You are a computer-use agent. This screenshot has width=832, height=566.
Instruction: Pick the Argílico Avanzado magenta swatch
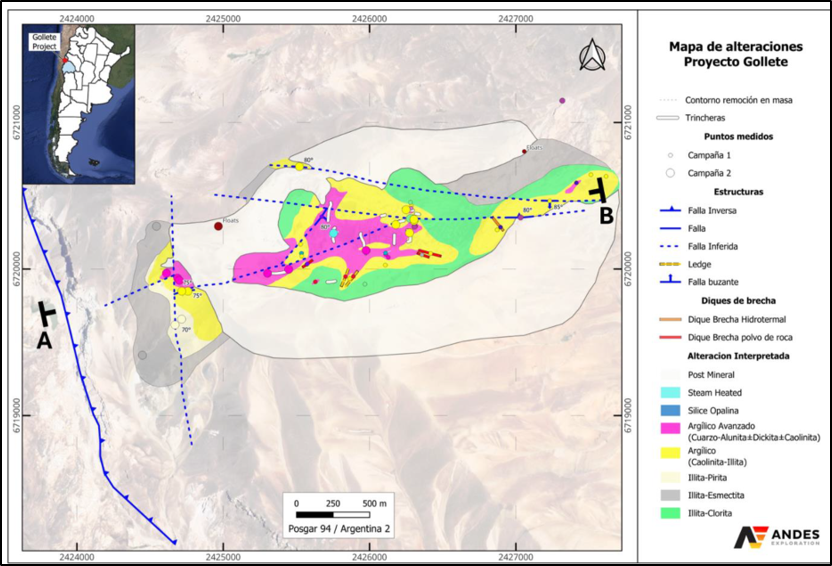(x=670, y=428)
